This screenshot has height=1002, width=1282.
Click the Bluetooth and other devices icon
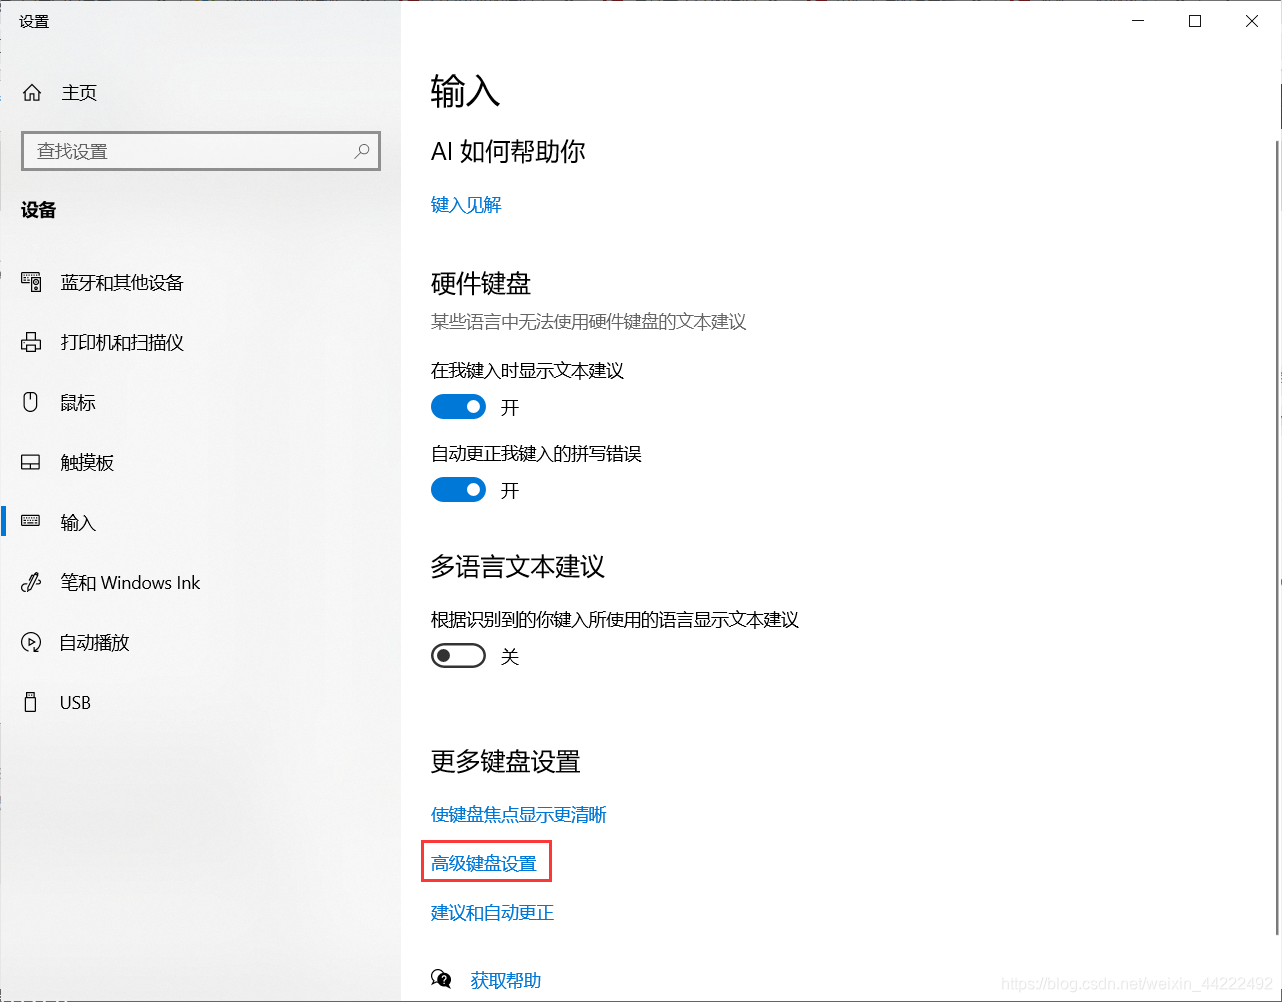tap(31, 283)
